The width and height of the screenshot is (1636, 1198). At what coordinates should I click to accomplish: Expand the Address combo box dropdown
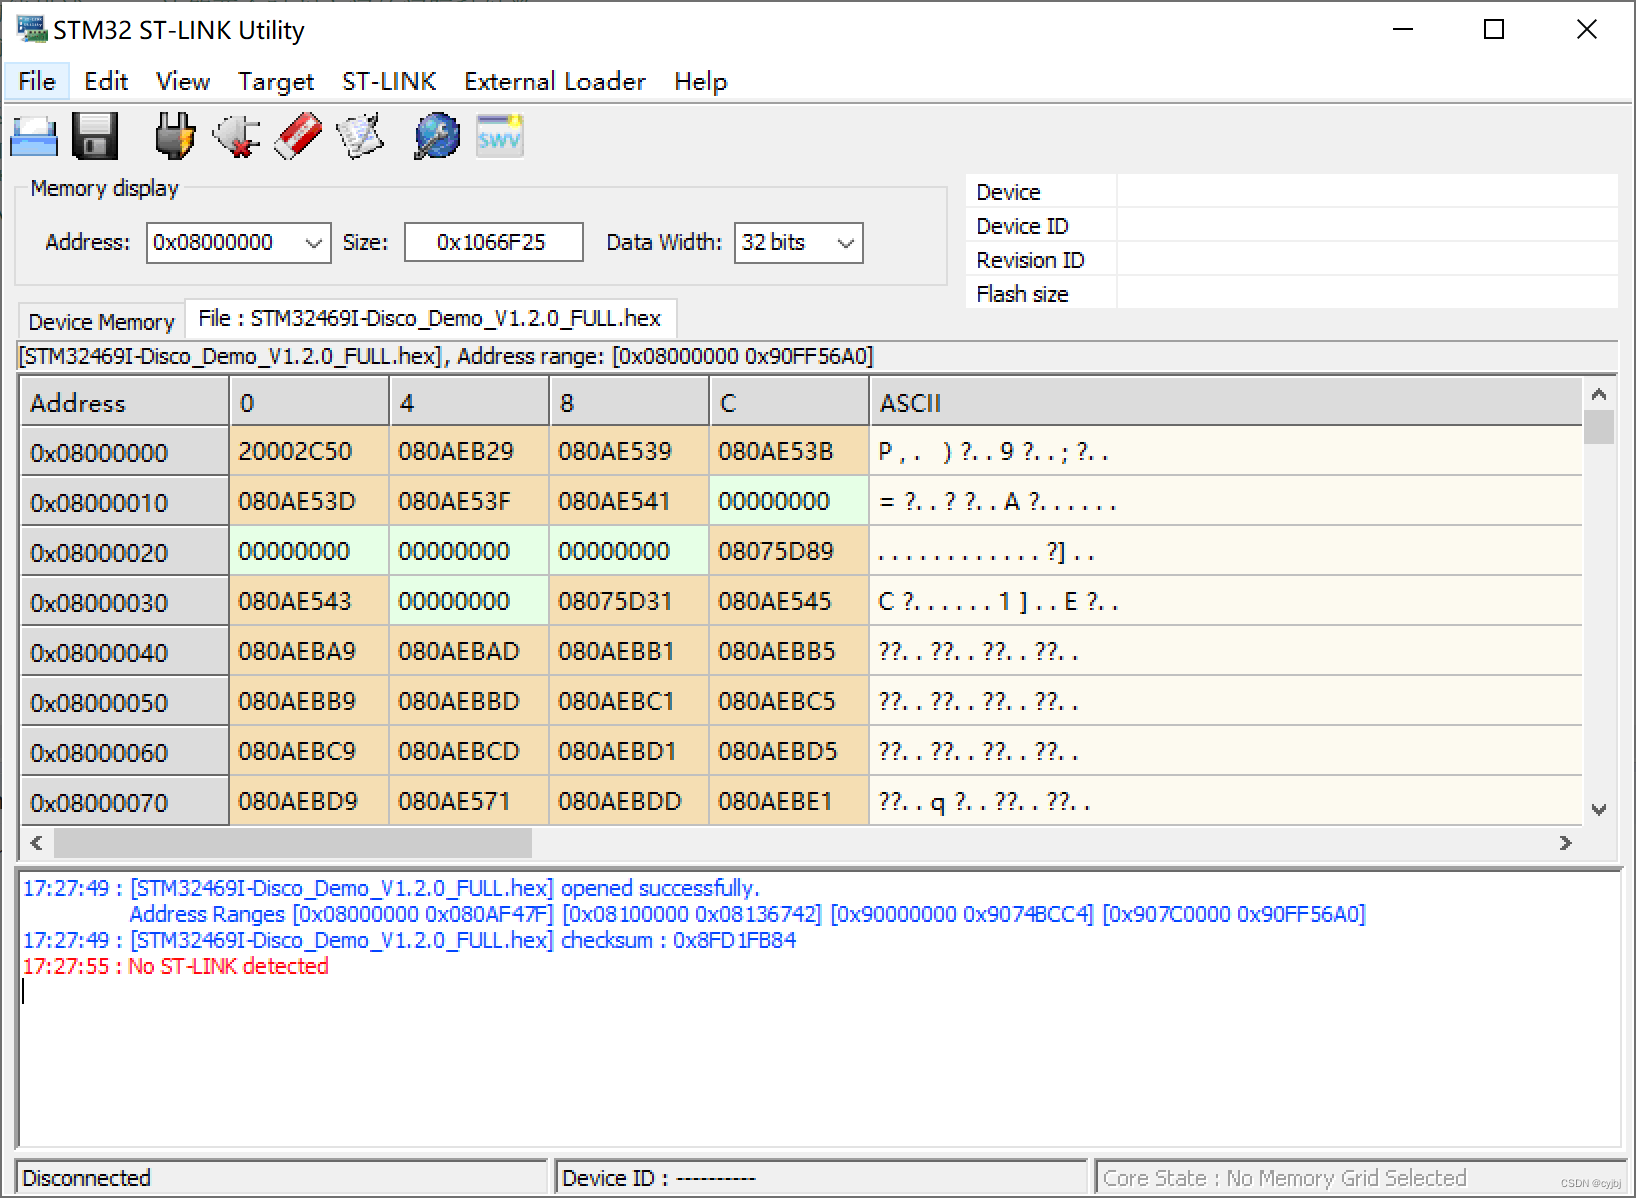coord(314,243)
